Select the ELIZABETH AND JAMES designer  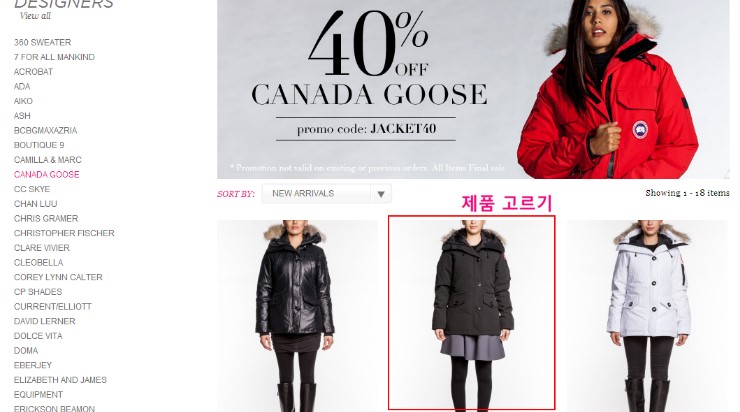point(60,380)
